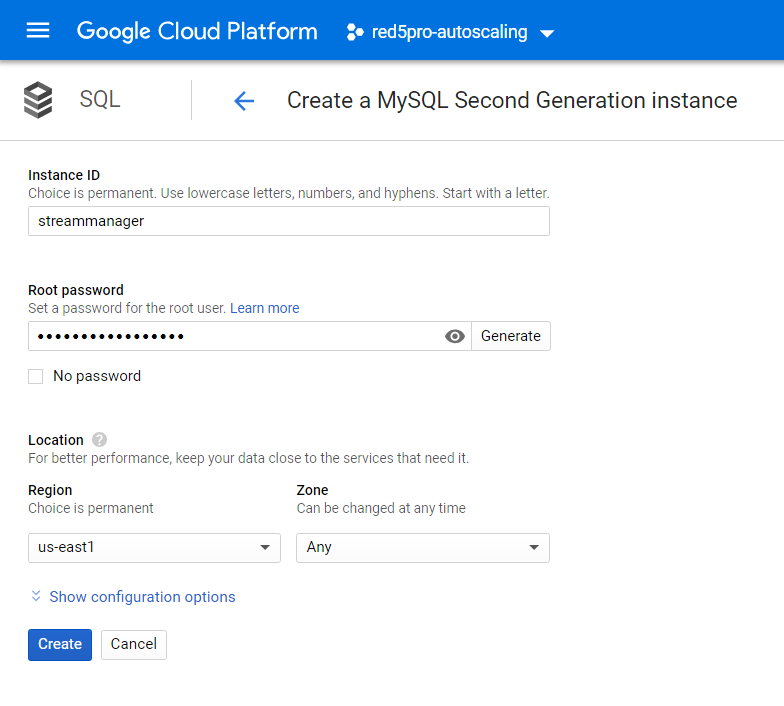Go back using the blue arrow
Screen dimensions: 784x706
244,101
